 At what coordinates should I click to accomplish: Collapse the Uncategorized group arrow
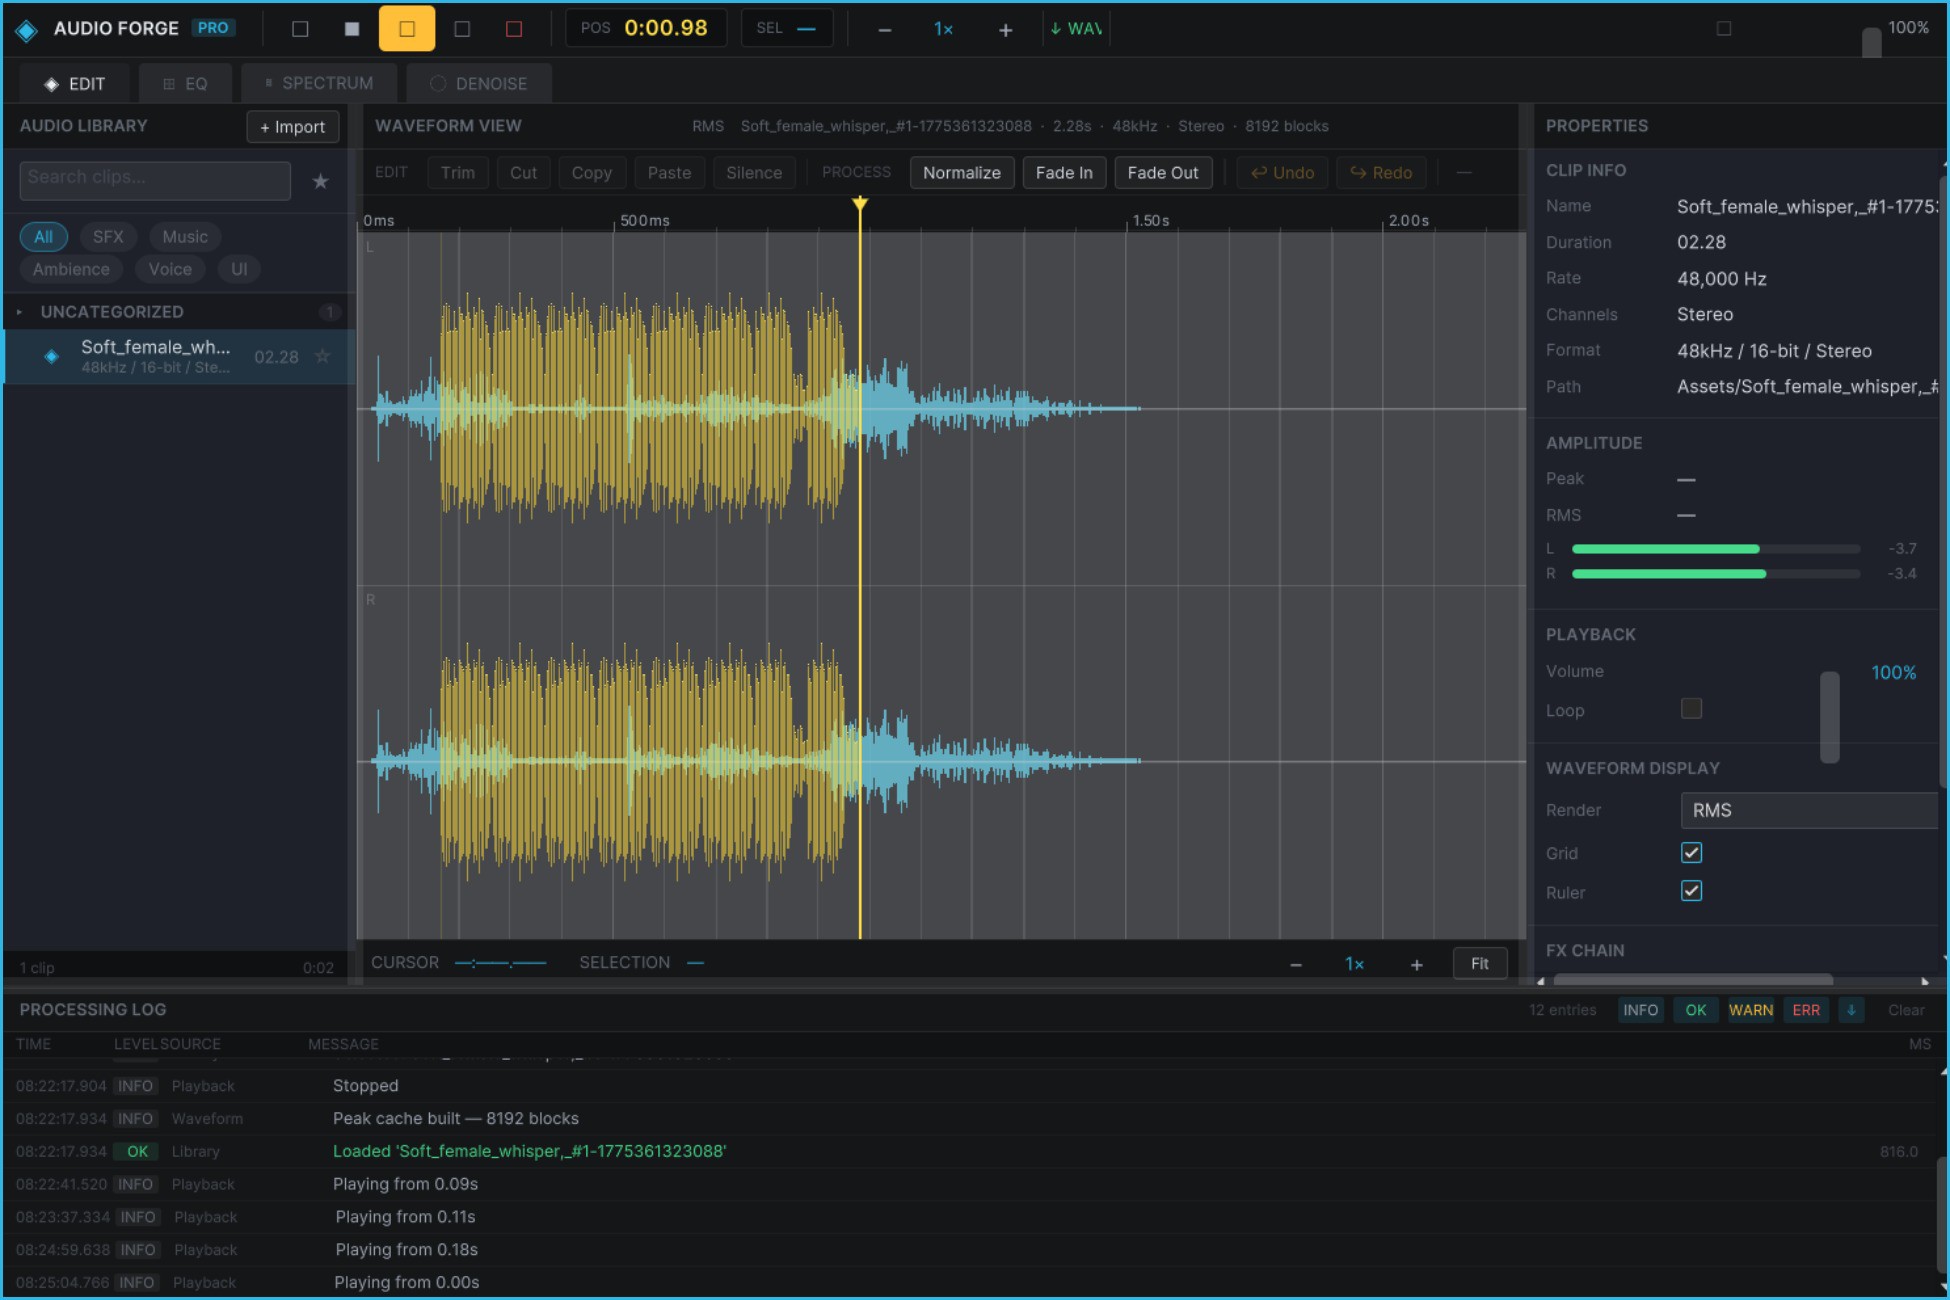tap(19, 312)
